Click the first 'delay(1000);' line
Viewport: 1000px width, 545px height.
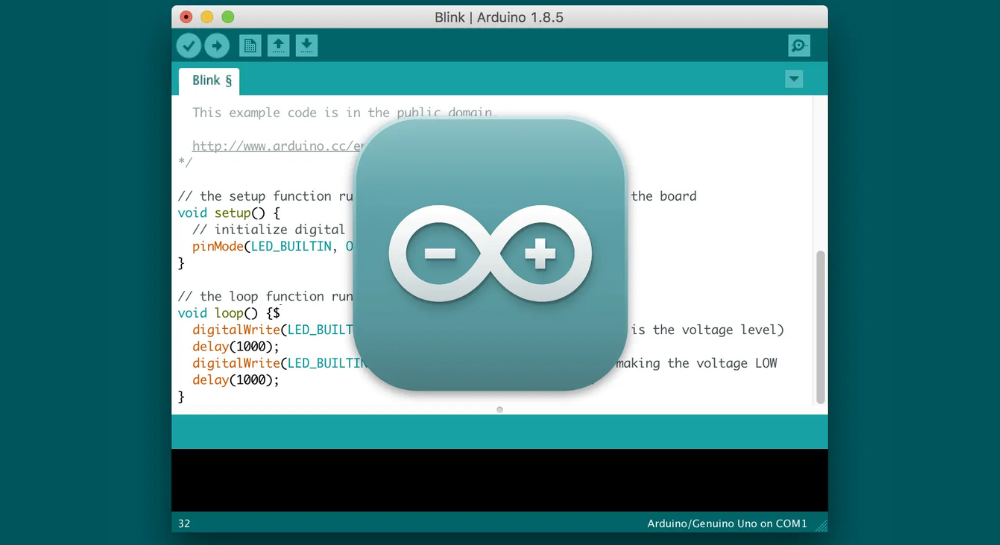(x=236, y=347)
